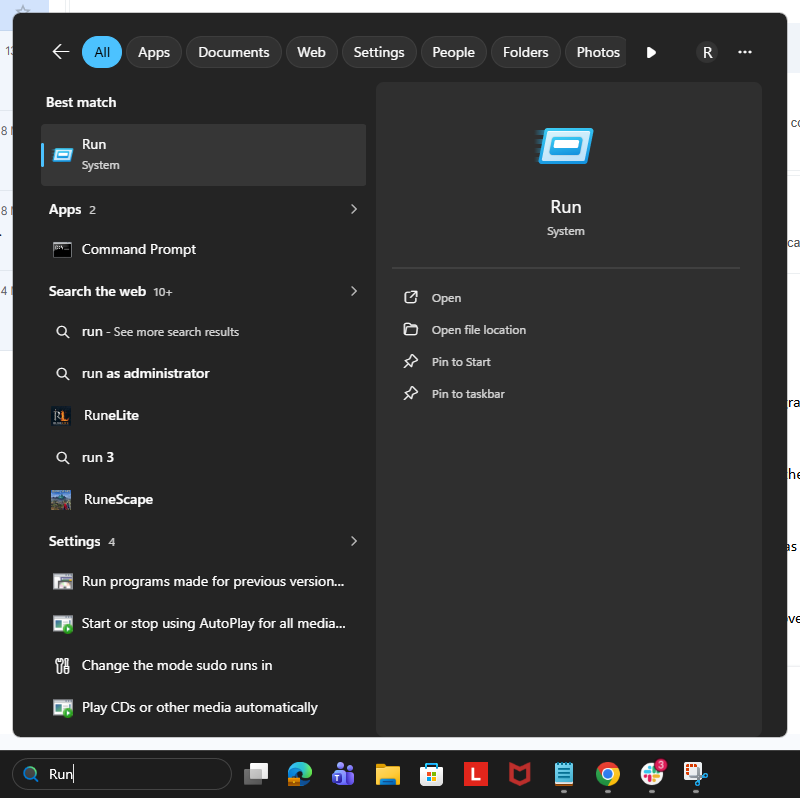Screen dimensions: 800x798
Task: Open Slack from the taskbar
Action: click(653, 774)
